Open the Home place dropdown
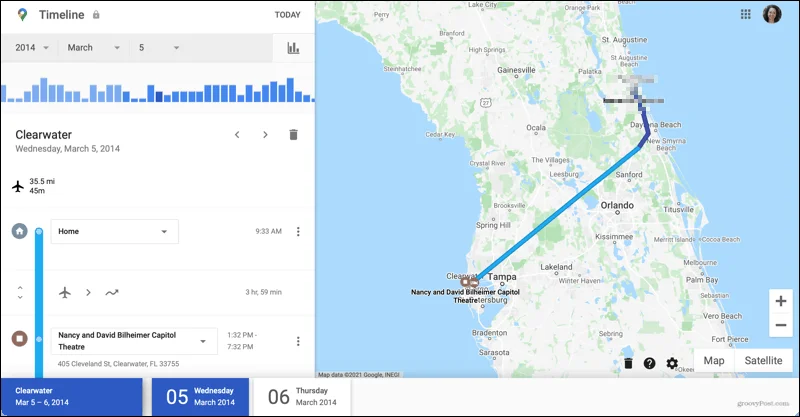Screen dimensions: 800x417 coord(115,231)
